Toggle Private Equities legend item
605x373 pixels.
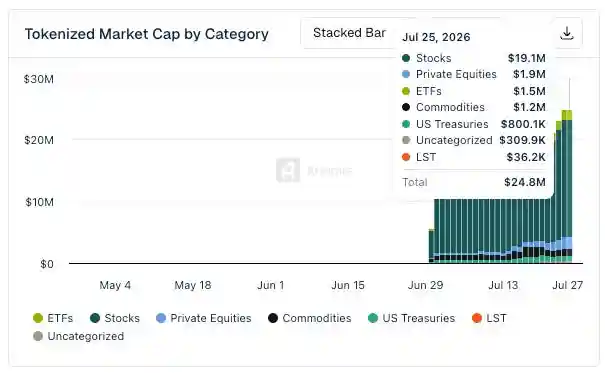pos(204,318)
